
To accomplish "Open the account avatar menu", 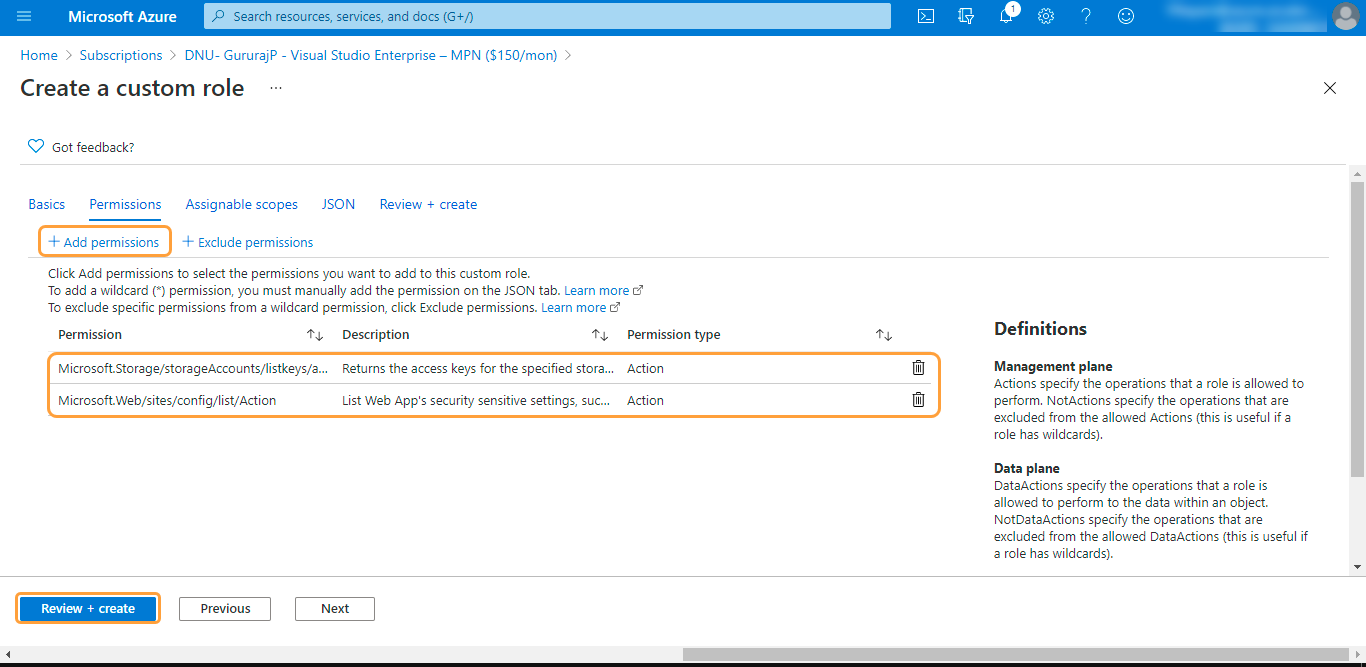I will pyautogui.click(x=1347, y=17).
